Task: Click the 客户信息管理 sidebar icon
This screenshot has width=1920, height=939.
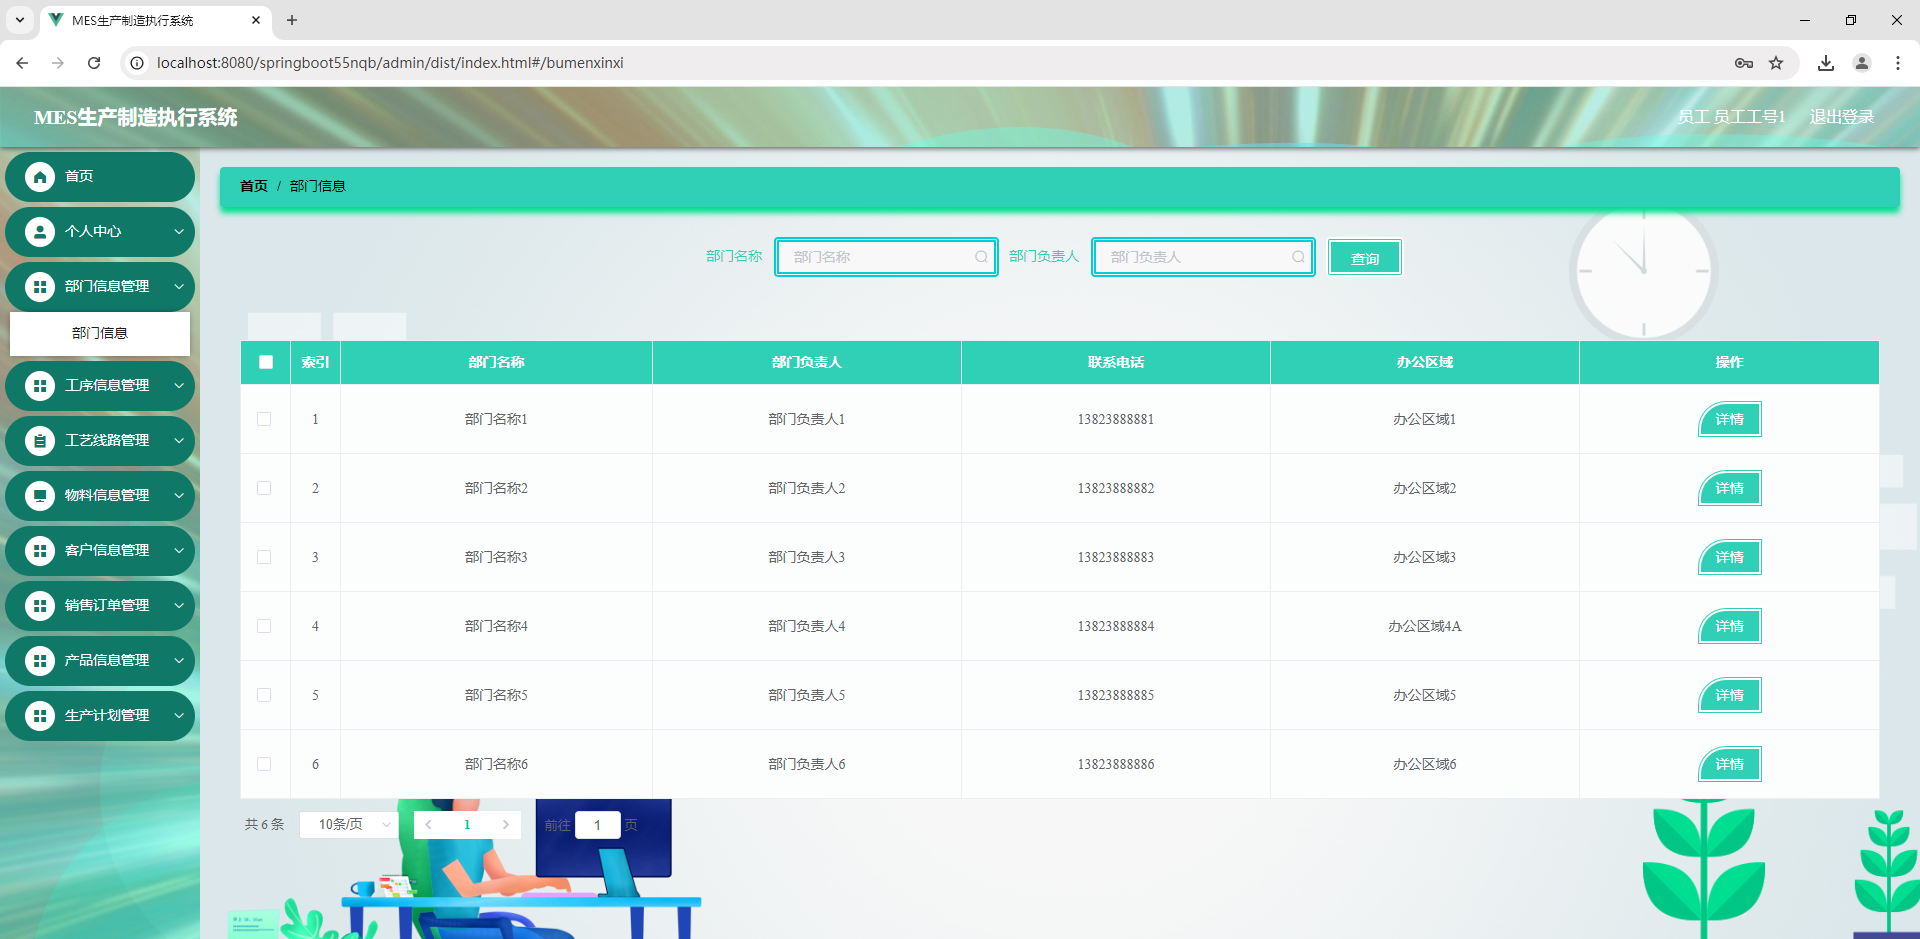Action: point(41,551)
